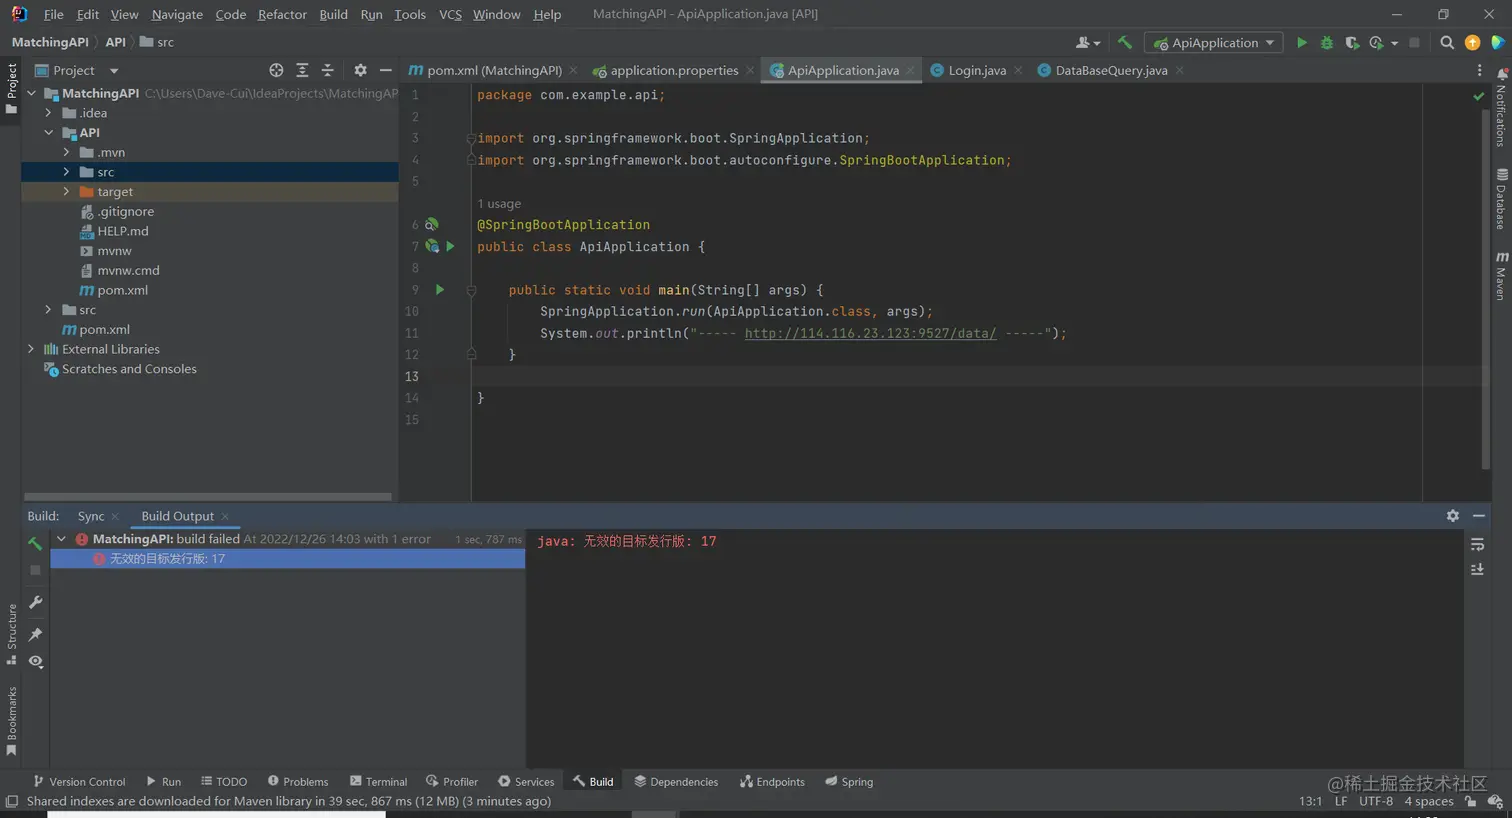The width and height of the screenshot is (1512, 818).
Task: Run the ApiApplication main method
Action: [x=1301, y=43]
